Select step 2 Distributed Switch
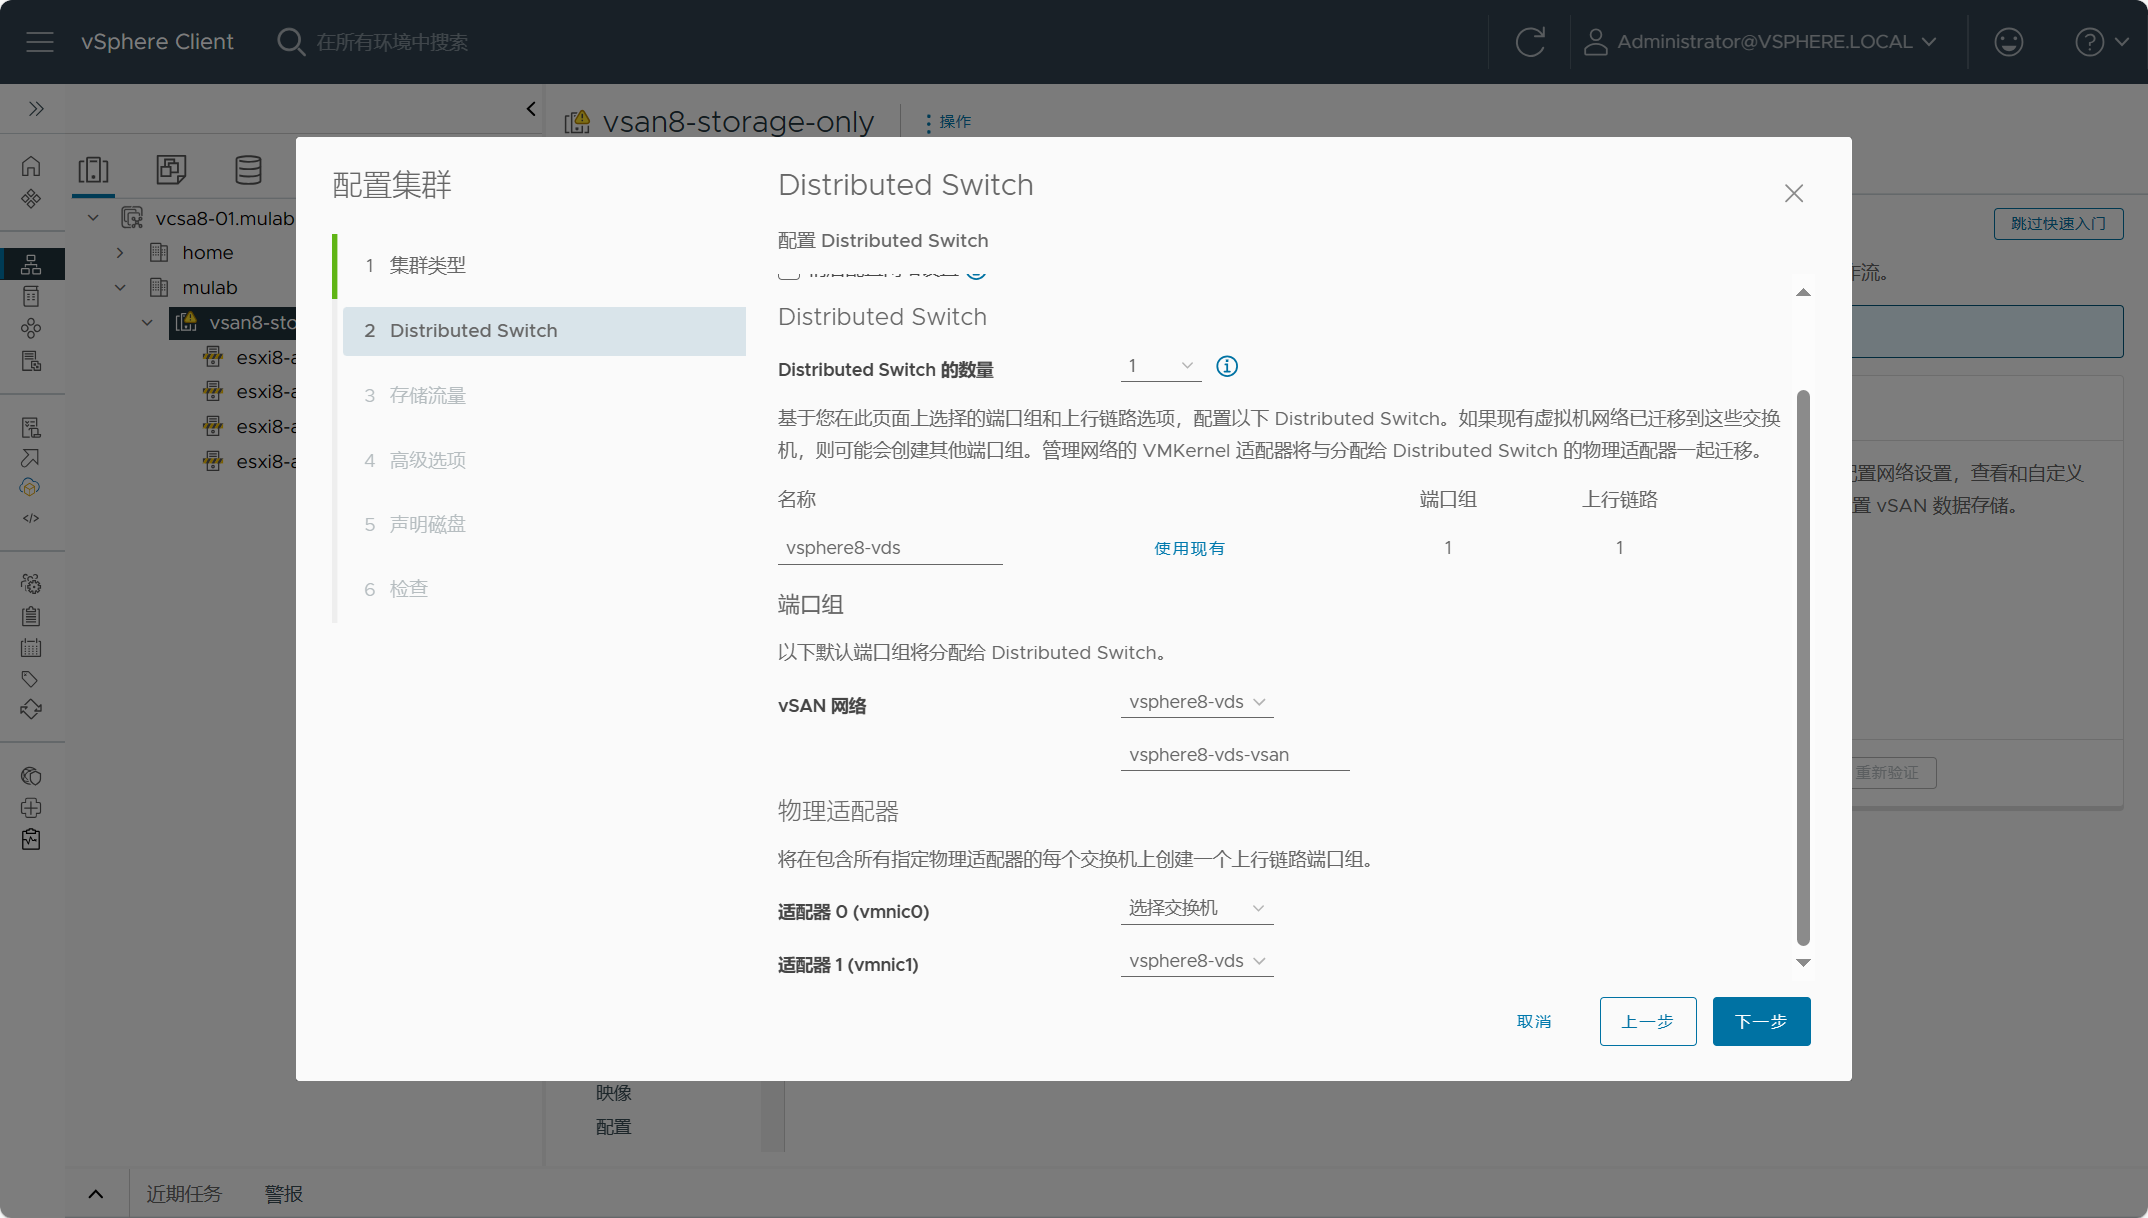 point(544,331)
